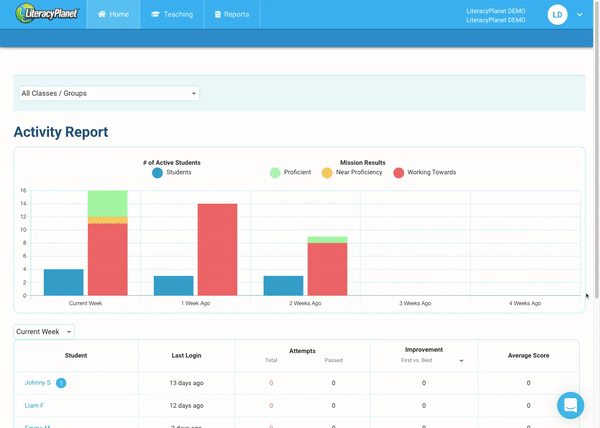The height and width of the screenshot is (428, 600).
Task: Open the All Classes / Groups dropdown
Action: point(109,93)
